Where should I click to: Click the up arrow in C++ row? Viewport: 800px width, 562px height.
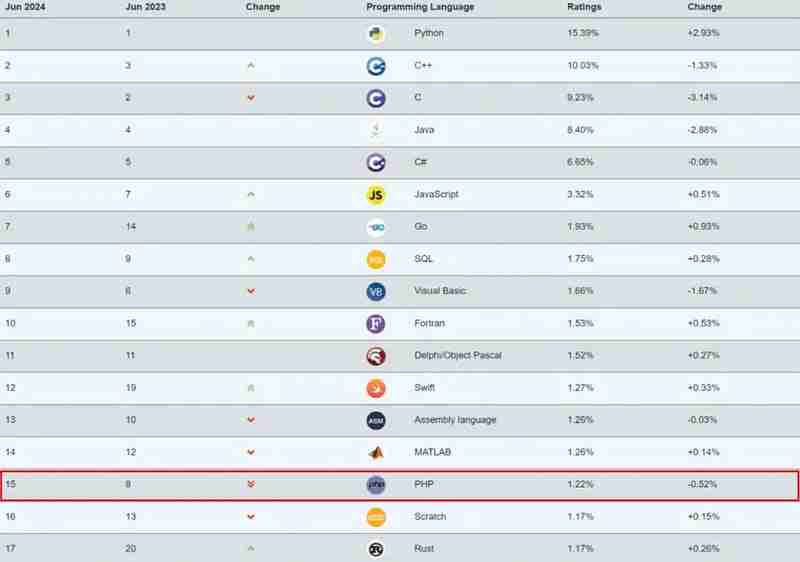[251, 65]
